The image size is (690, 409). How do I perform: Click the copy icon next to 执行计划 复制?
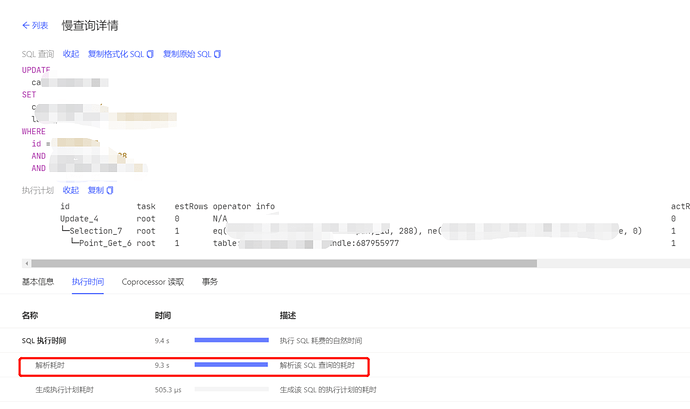coord(110,190)
